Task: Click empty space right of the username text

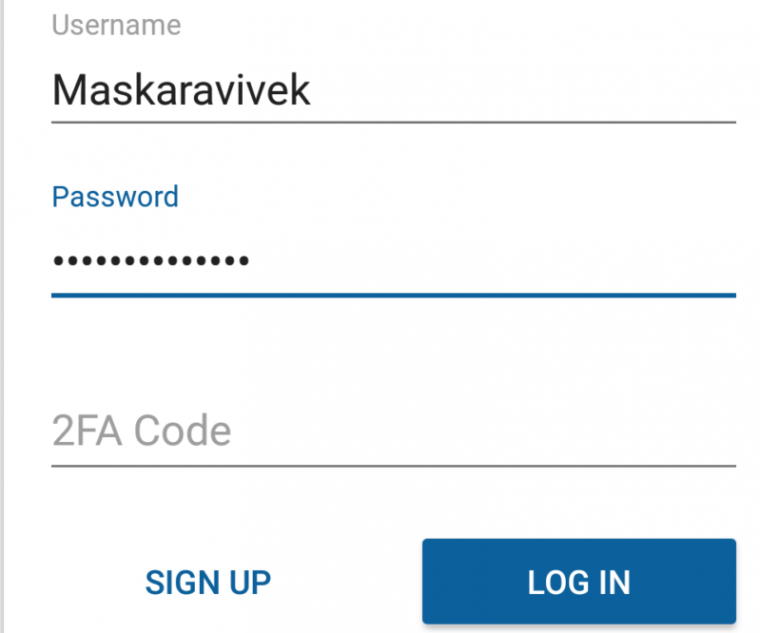Action: (520, 91)
